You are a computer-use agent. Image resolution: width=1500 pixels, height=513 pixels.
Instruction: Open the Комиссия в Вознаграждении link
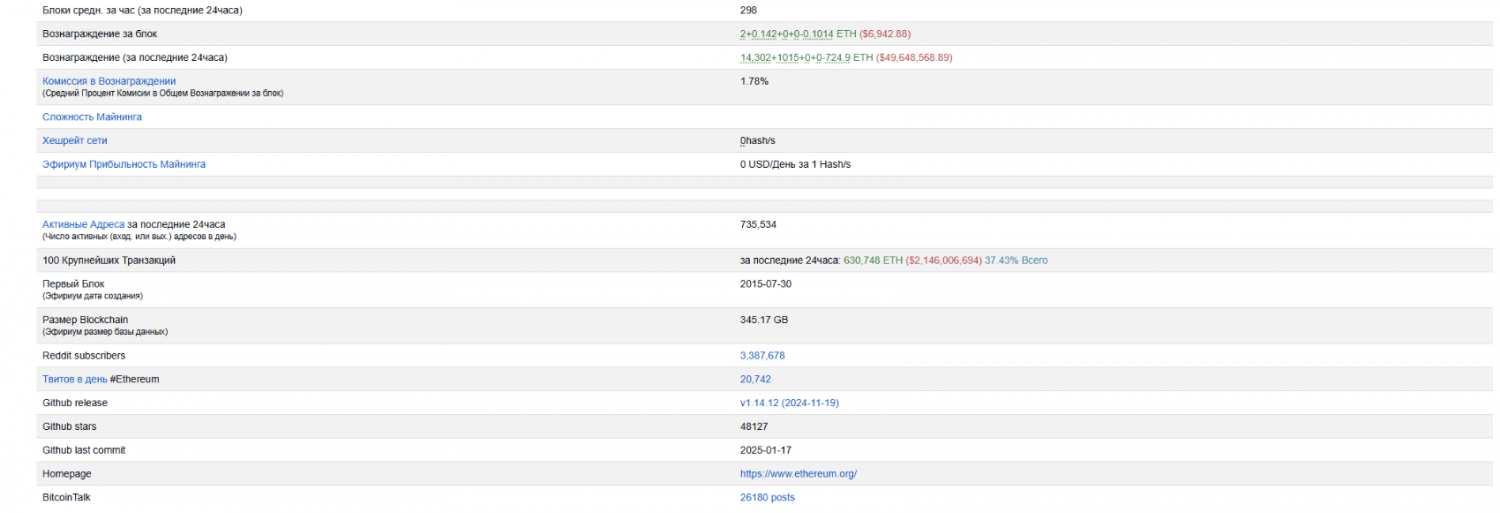click(109, 81)
